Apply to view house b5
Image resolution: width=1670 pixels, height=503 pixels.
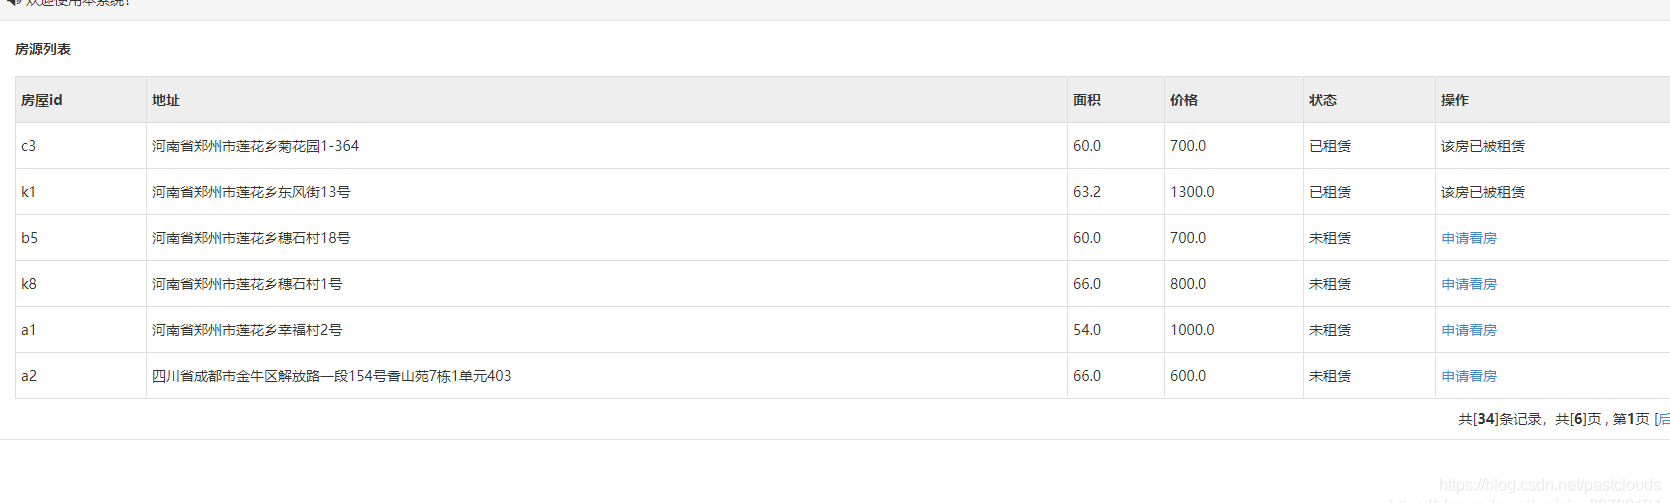[1468, 238]
